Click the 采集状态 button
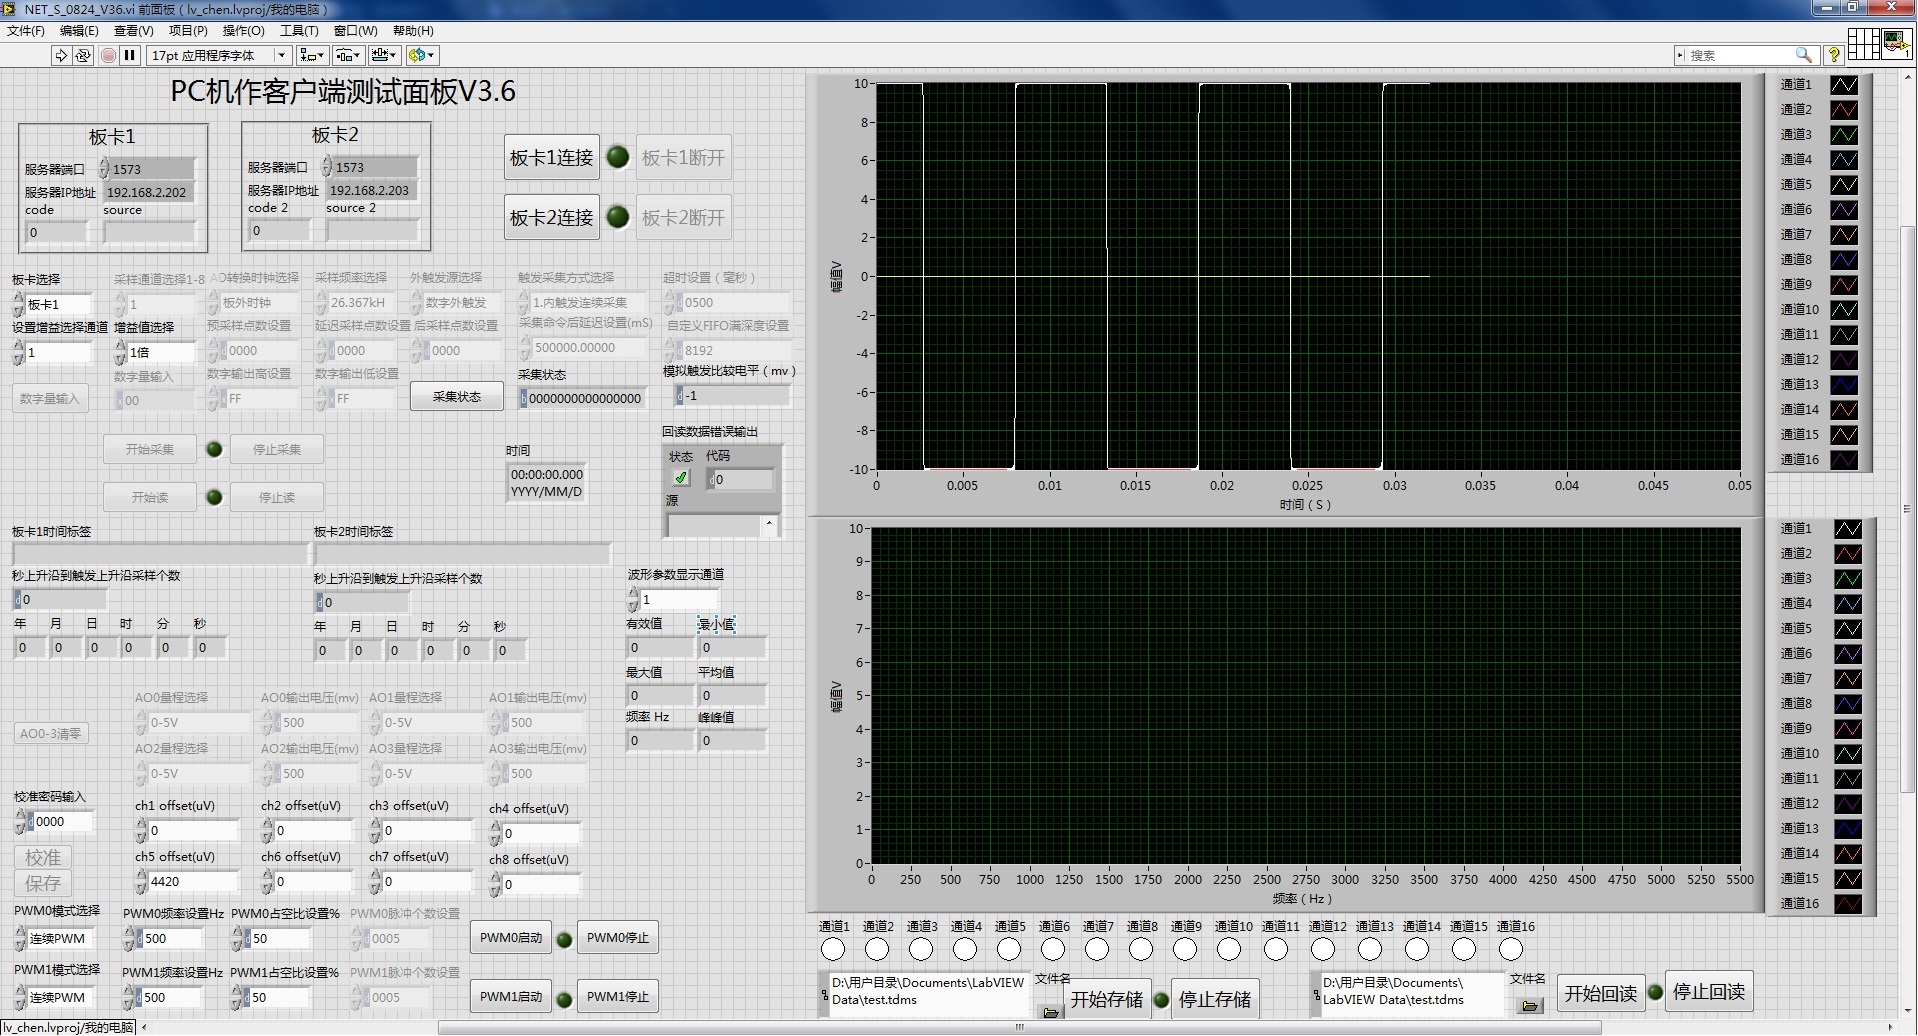The height and width of the screenshot is (1036, 1918). coord(457,397)
